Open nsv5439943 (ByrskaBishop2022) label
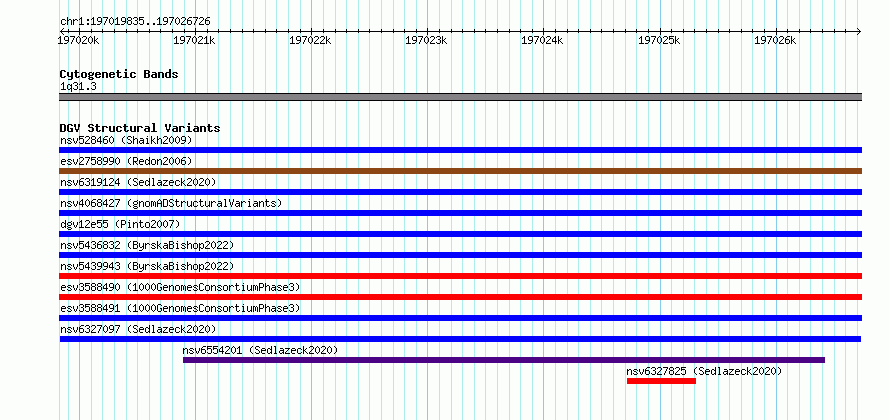This screenshot has width=890, height=420. click(147, 266)
